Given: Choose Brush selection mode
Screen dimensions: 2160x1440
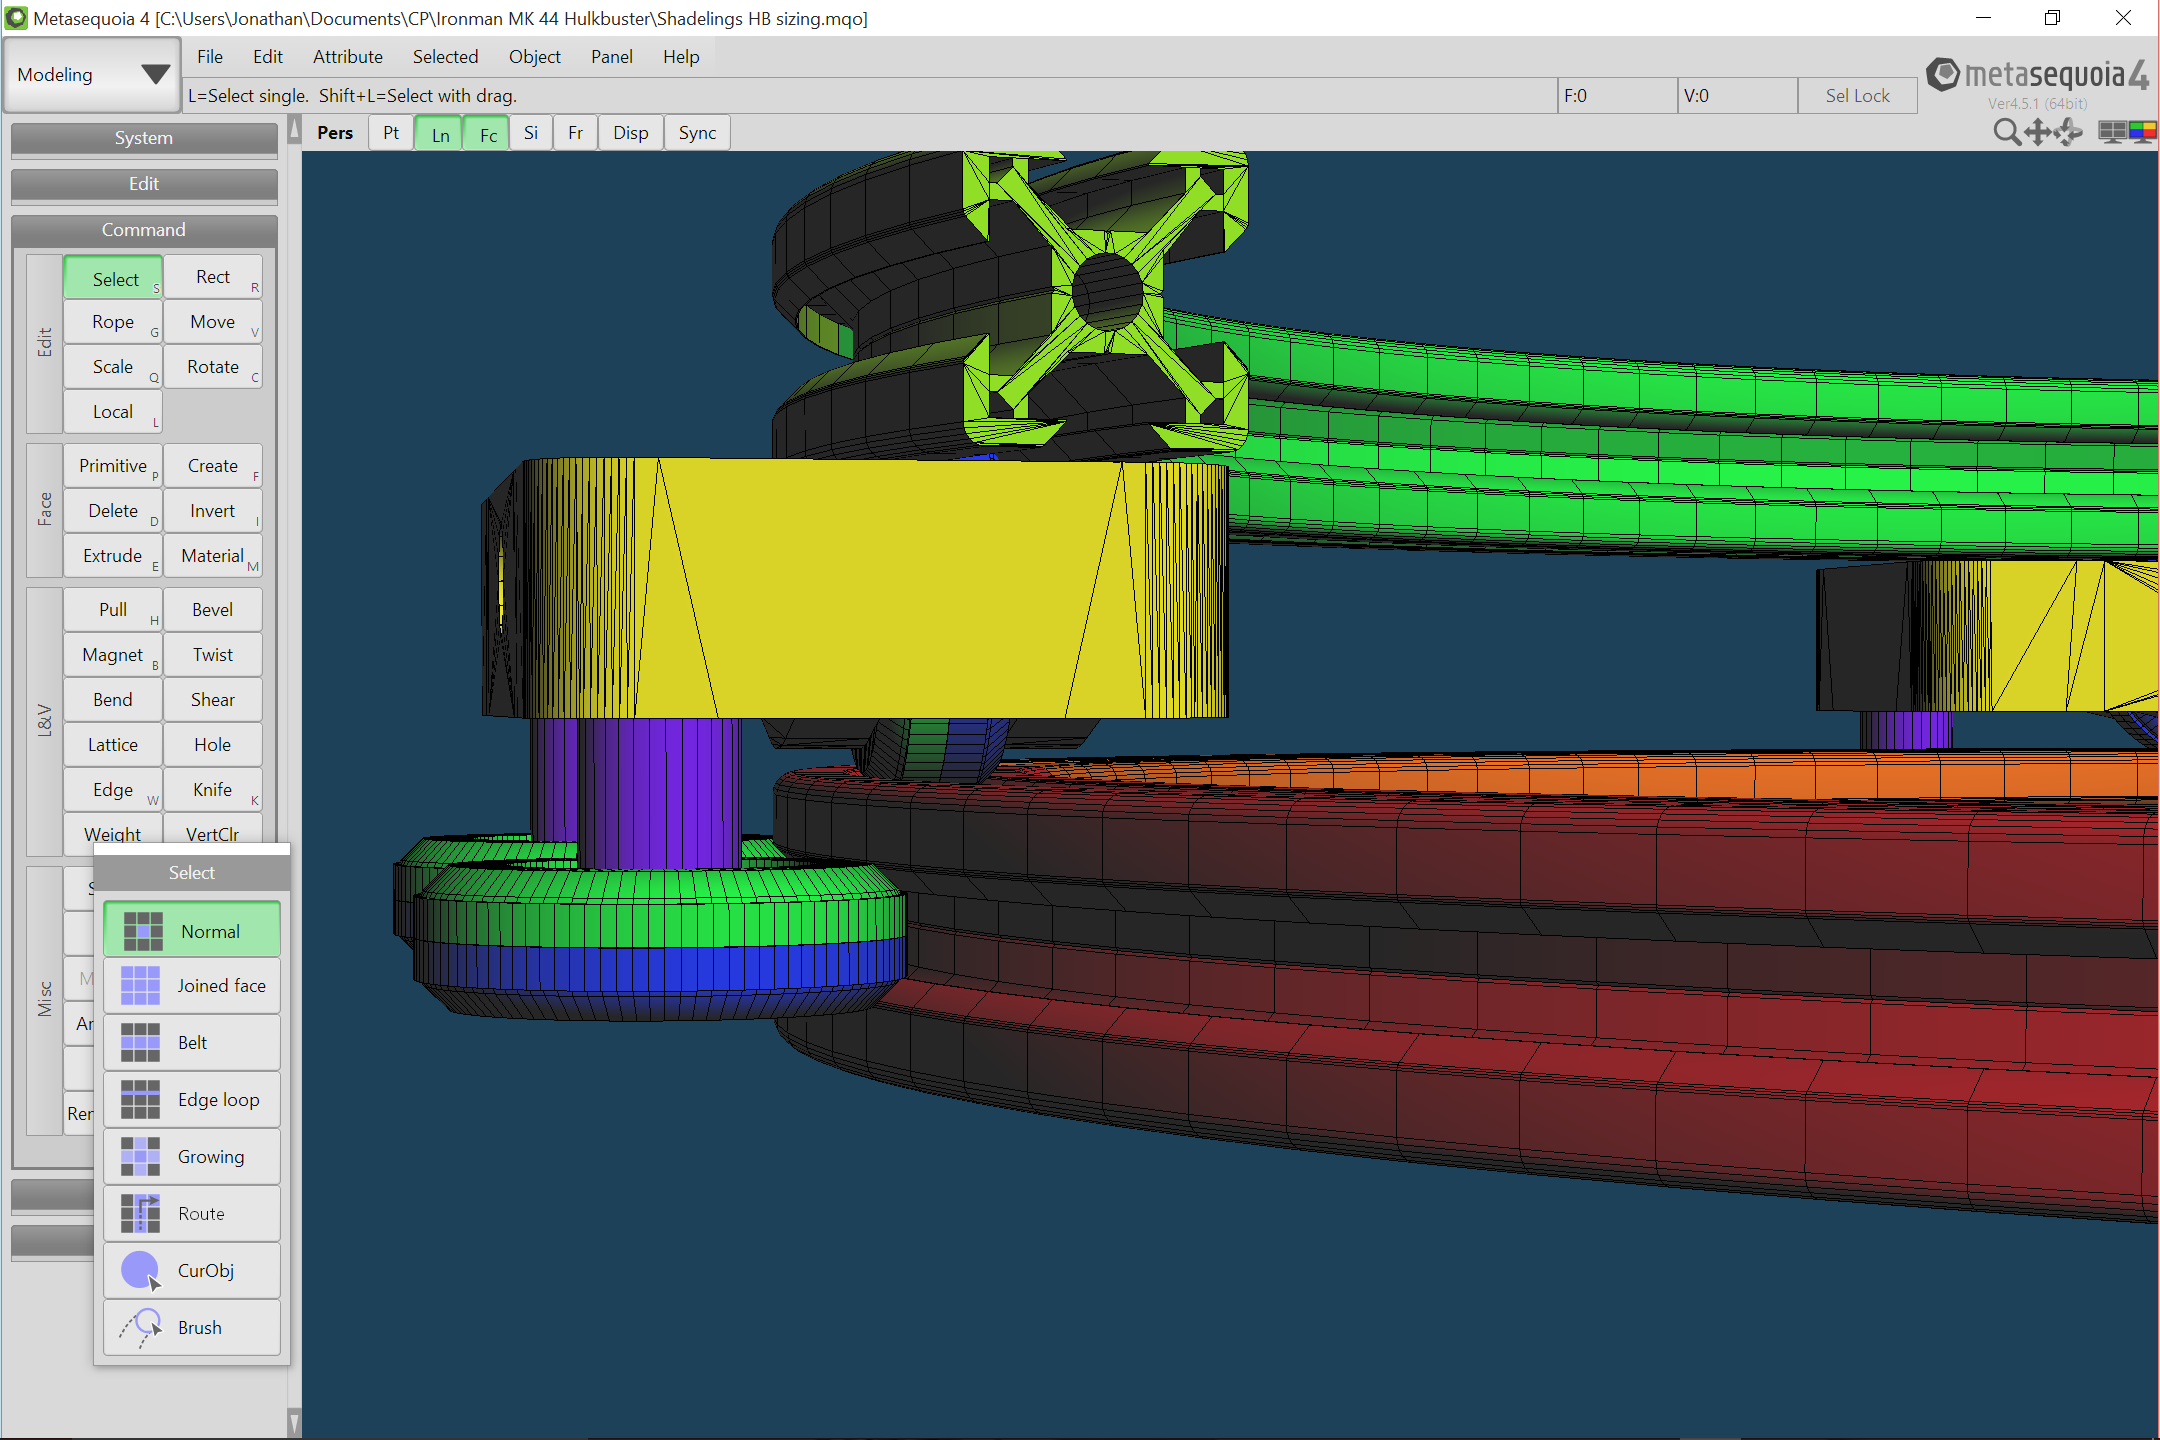Looking at the screenshot, I should (x=192, y=1328).
